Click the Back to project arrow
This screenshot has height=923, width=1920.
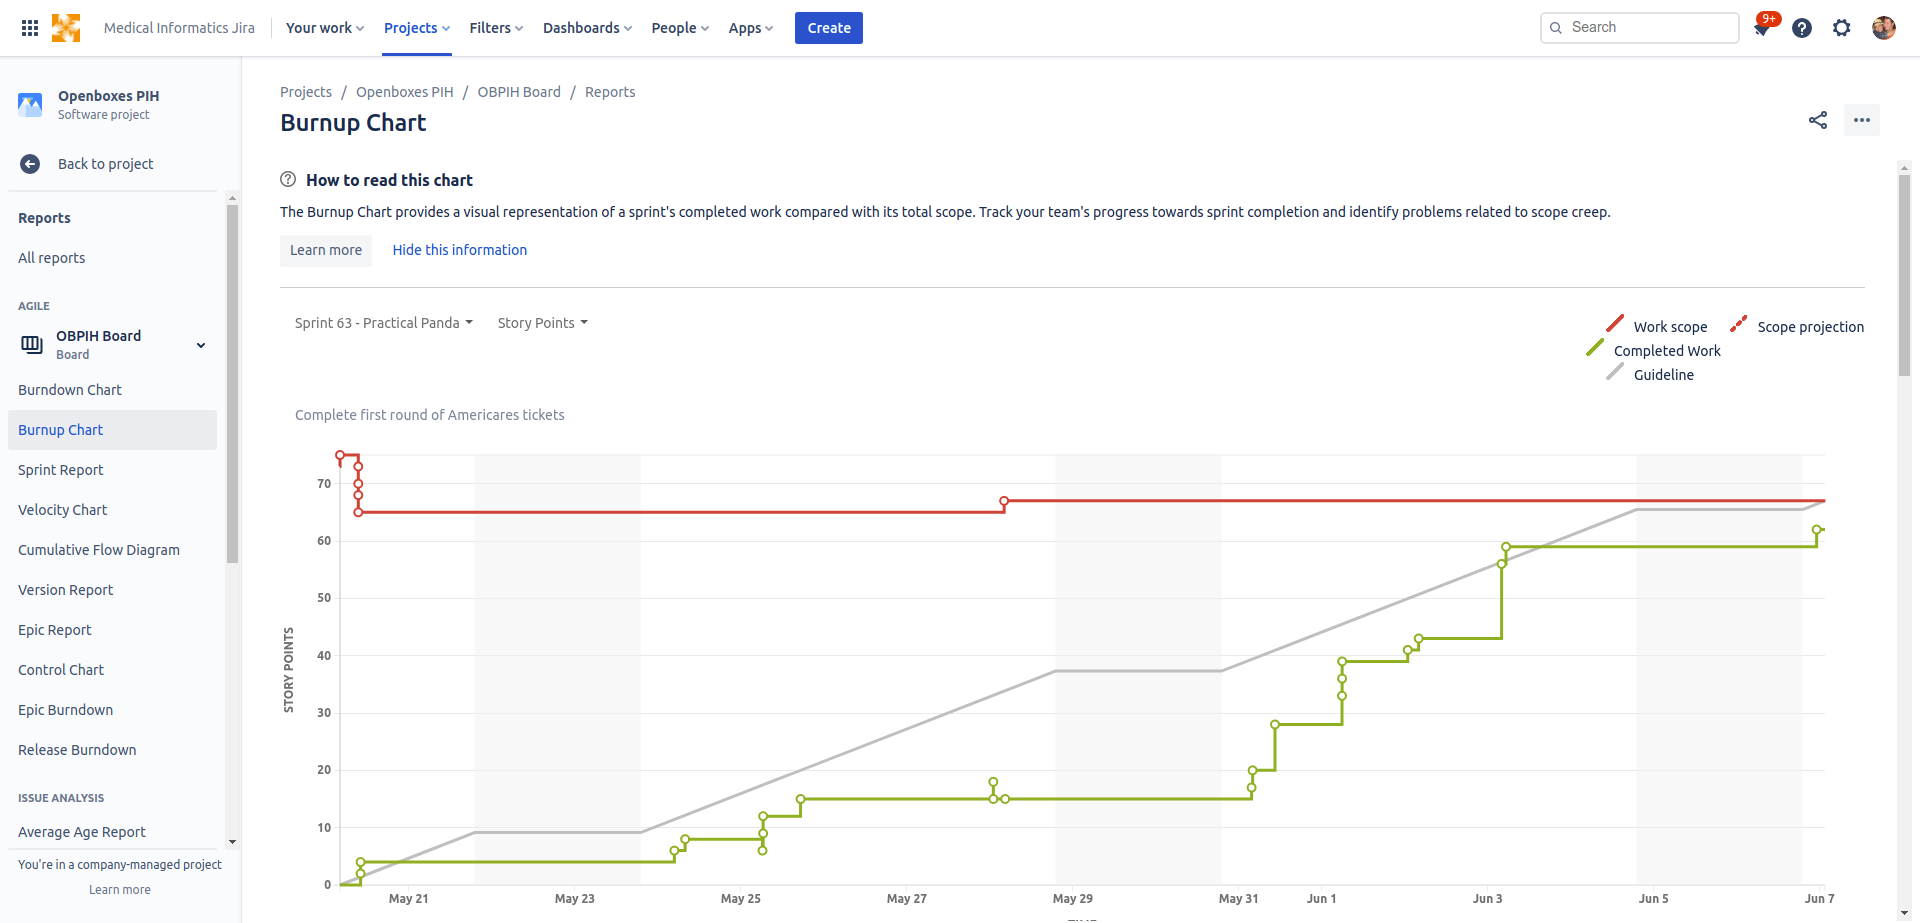[x=30, y=164]
